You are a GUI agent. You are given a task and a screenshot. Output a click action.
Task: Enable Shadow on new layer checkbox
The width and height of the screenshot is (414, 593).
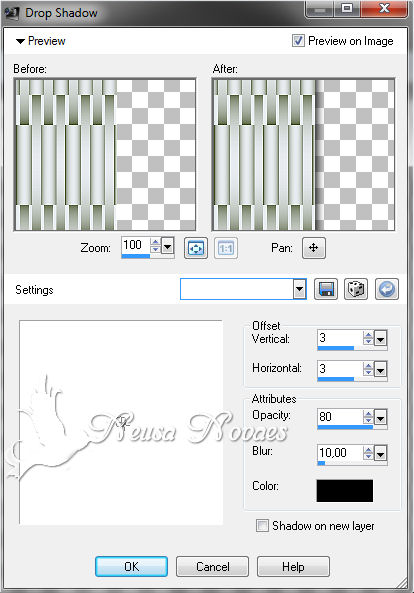point(262,526)
